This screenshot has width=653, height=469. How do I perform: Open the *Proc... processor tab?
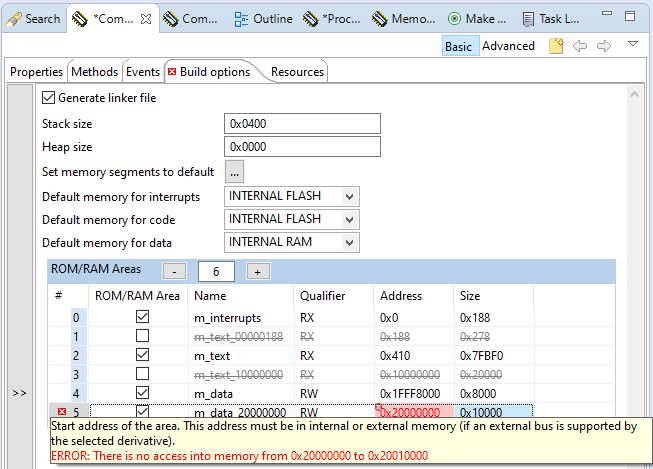(332, 19)
